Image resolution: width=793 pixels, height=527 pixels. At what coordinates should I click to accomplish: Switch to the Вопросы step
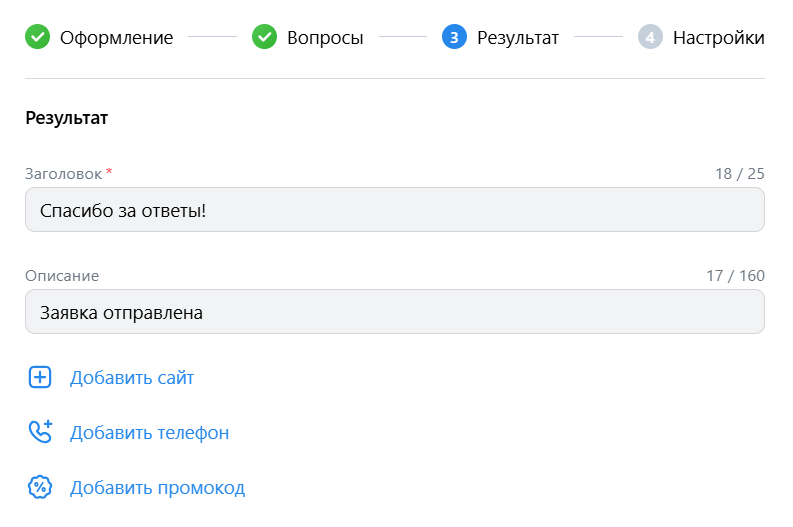pos(325,38)
